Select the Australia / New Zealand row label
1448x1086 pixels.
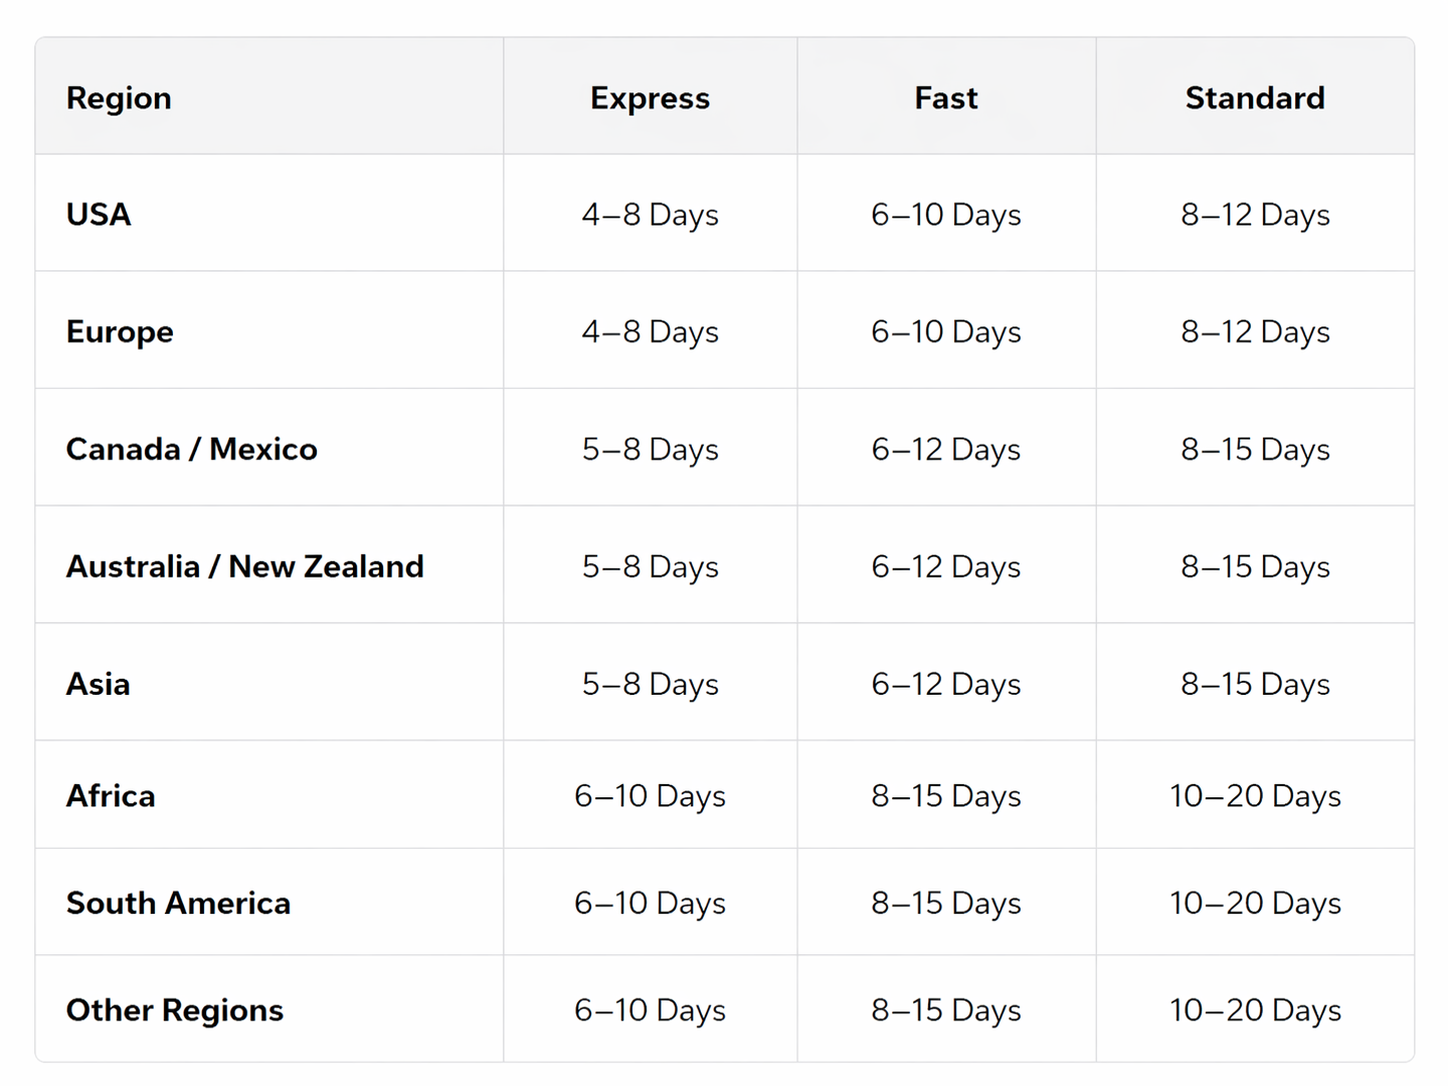[245, 566]
